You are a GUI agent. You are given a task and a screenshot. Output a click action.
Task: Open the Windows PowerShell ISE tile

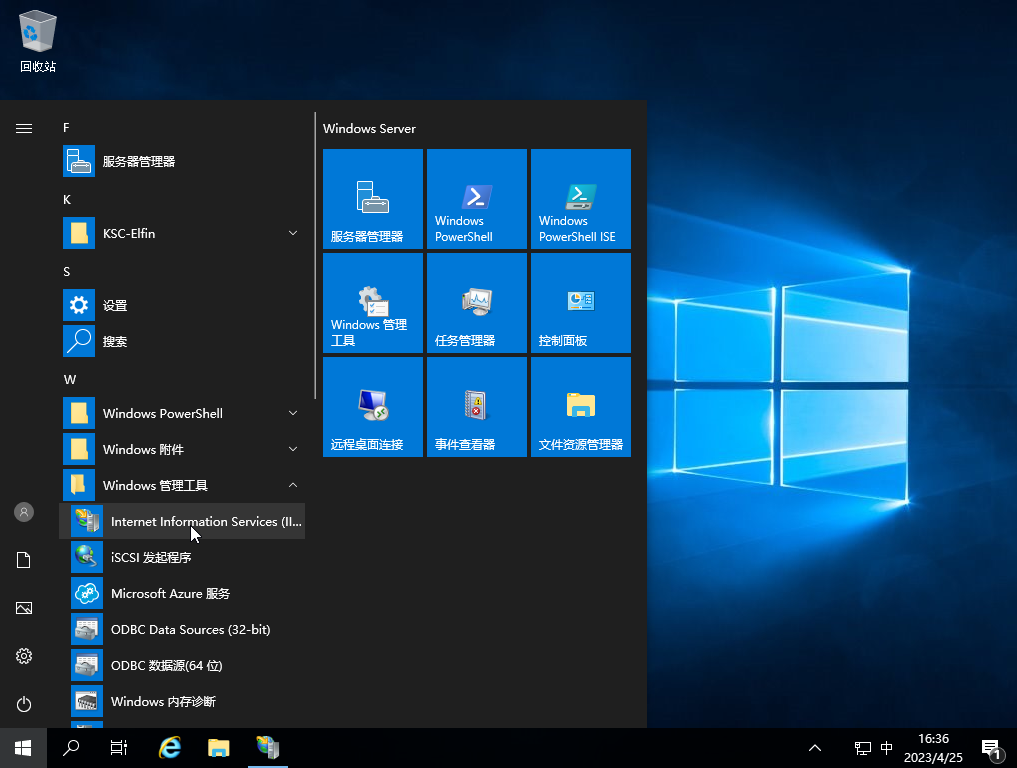tap(580, 199)
